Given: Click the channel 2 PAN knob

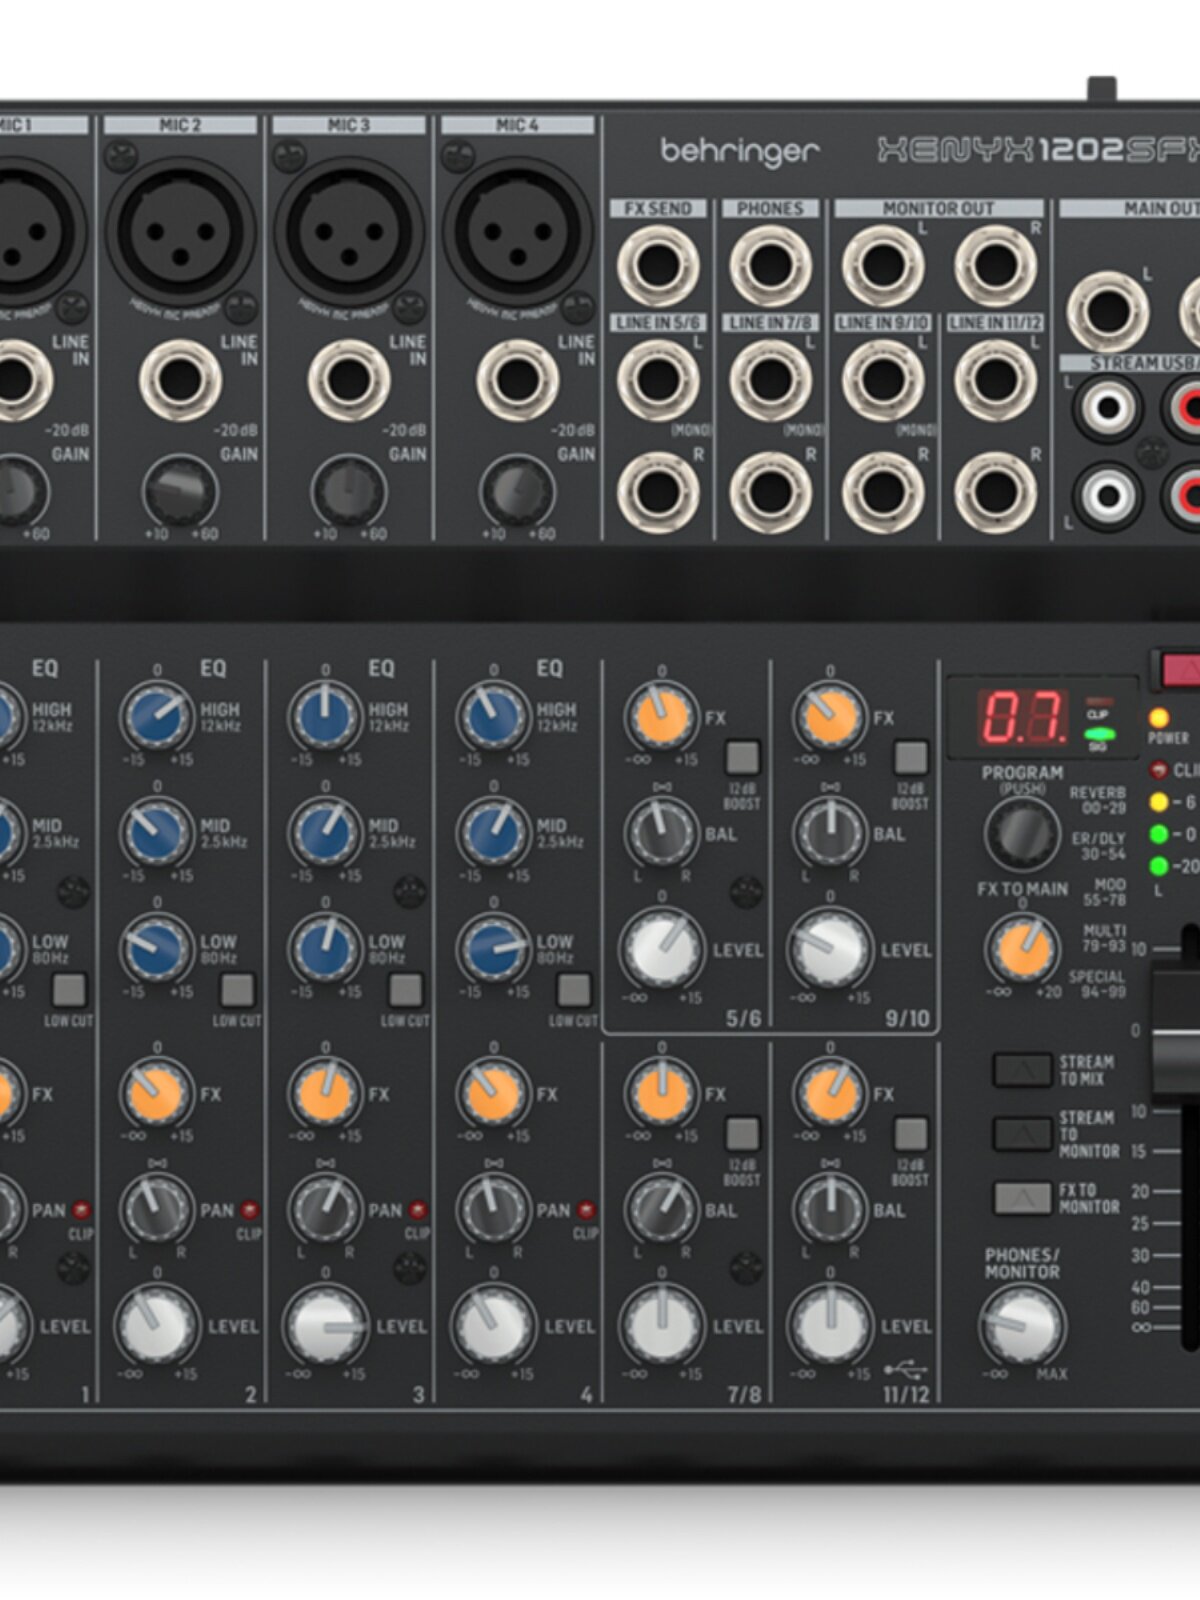Looking at the screenshot, I should 157,1209.
